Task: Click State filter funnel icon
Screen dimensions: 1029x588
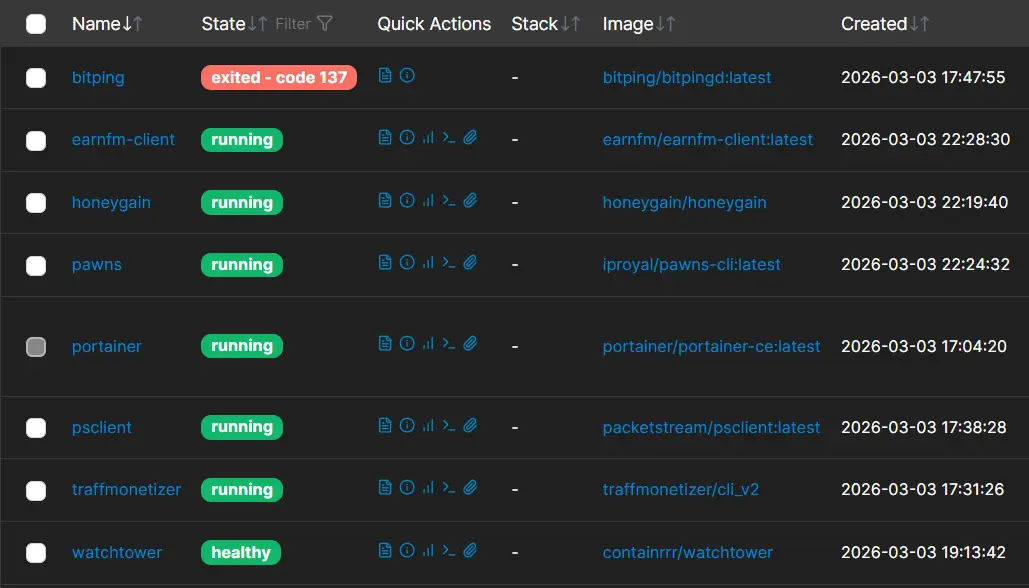Action: 325,24
